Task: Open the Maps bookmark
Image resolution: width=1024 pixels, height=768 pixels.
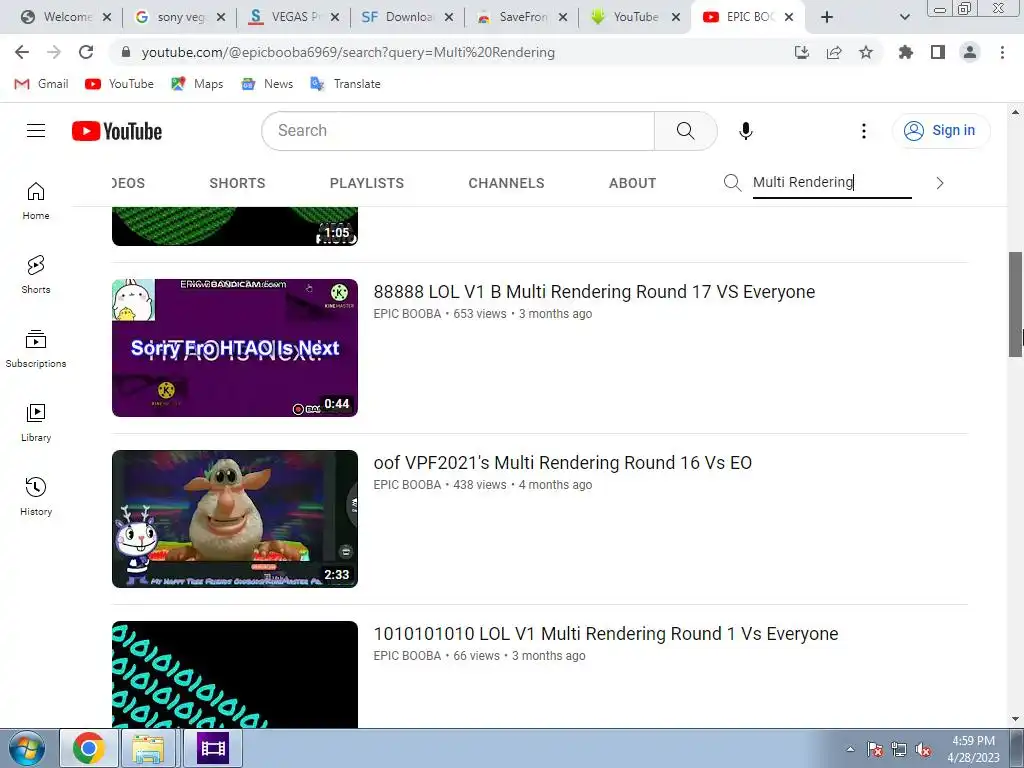Action: (x=197, y=84)
